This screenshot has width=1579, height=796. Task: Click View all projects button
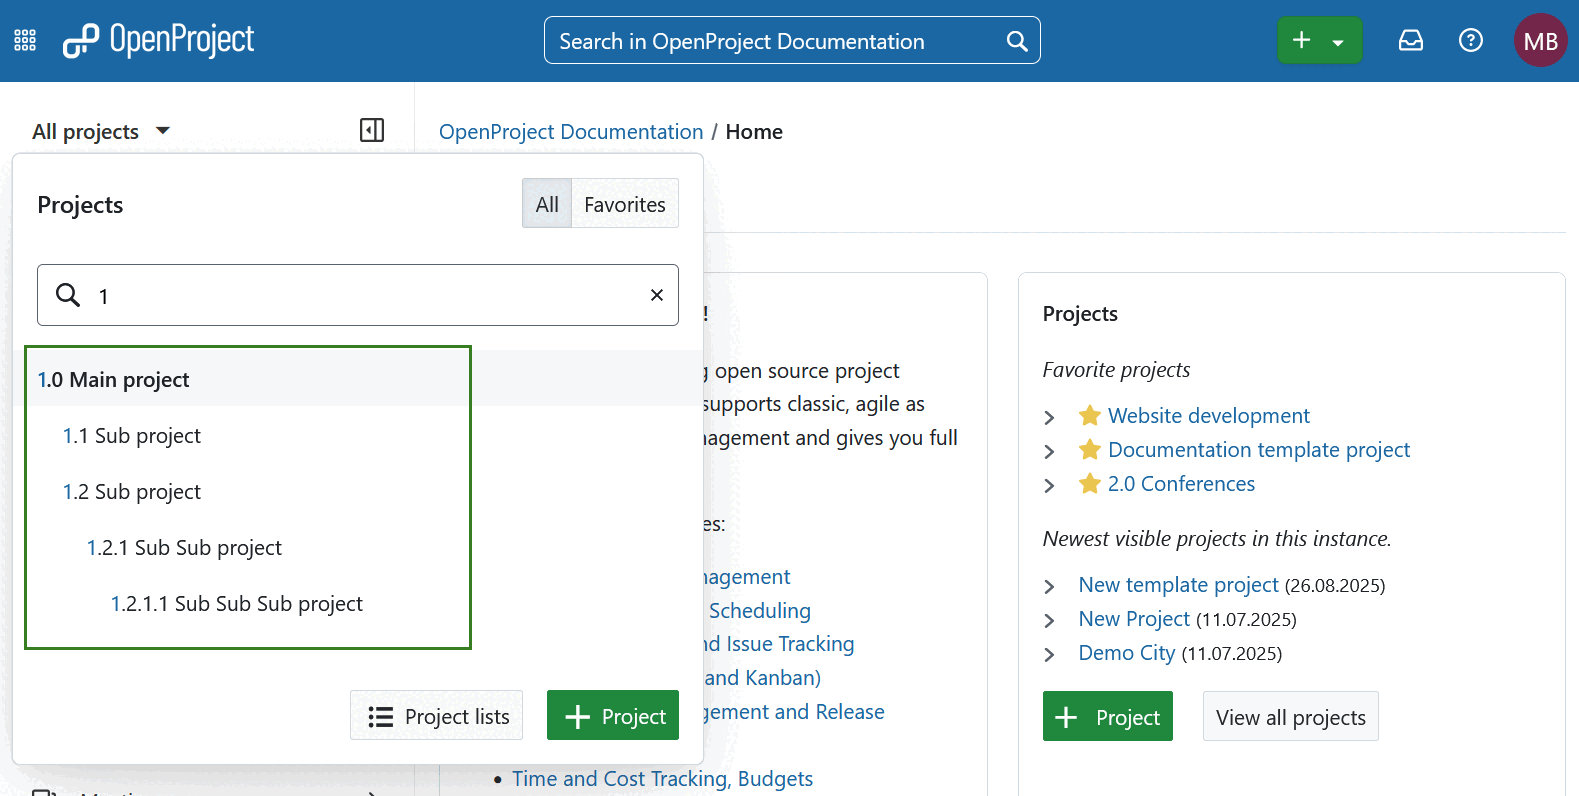point(1290,717)
